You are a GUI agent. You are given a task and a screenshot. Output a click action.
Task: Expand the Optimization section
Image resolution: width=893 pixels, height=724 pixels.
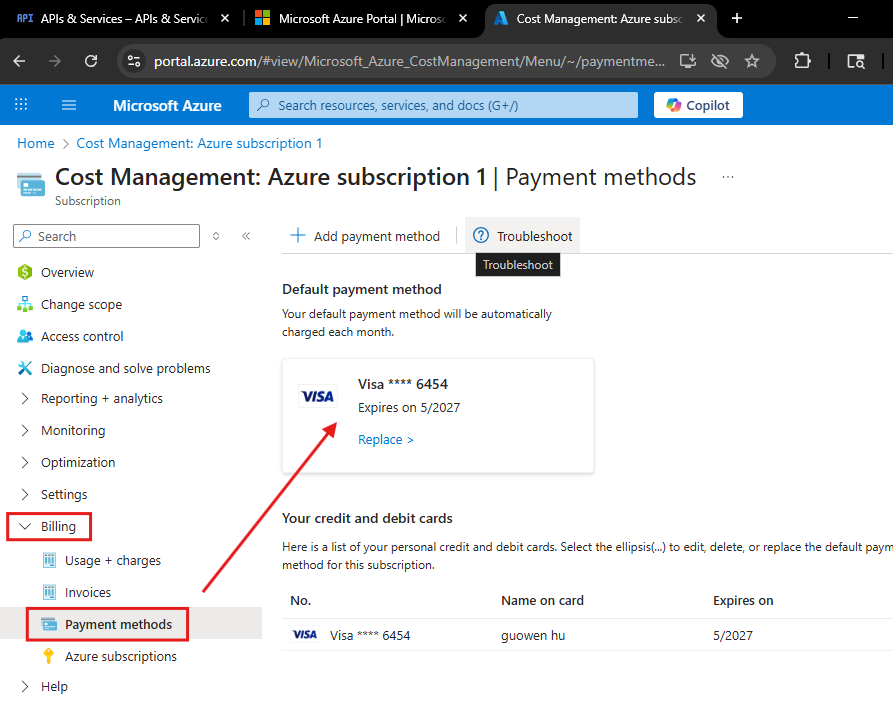click(x=78, y=463)
